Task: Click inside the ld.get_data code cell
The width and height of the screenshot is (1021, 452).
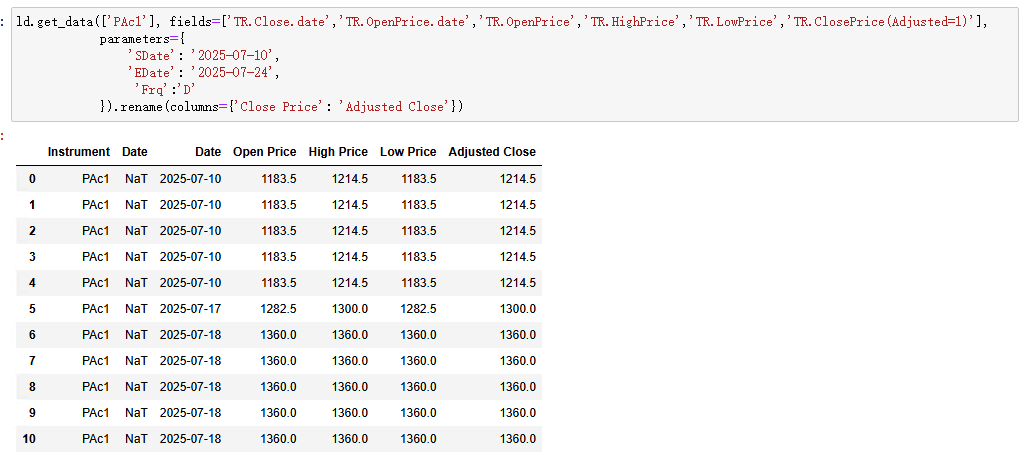Action: (x=514, y=64)
